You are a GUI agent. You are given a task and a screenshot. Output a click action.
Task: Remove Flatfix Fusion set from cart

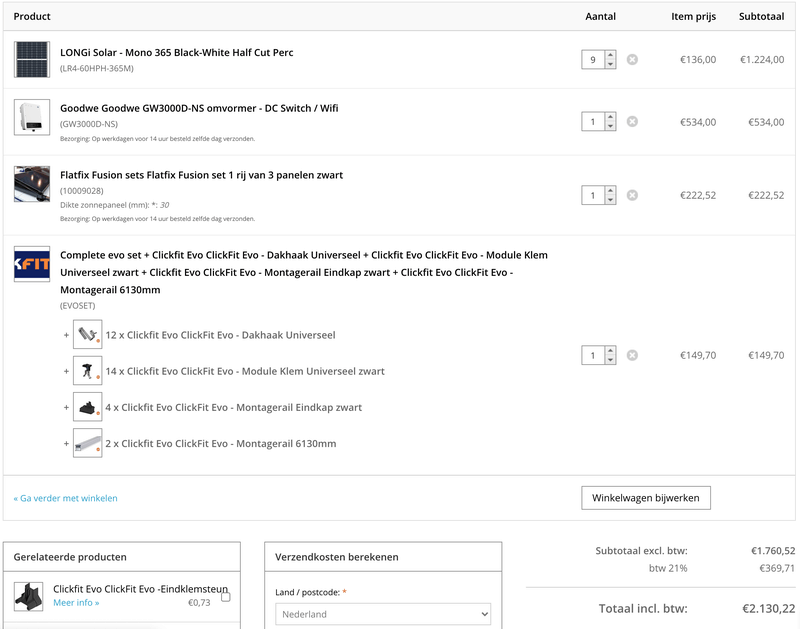point(632,195)
